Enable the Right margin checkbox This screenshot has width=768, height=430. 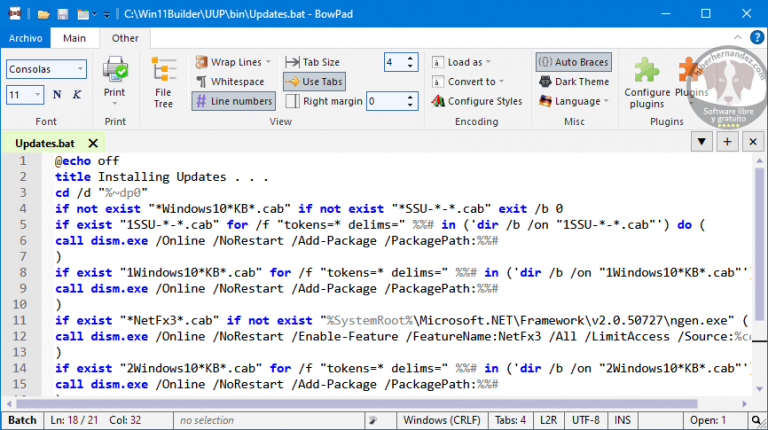pos(292,101)
